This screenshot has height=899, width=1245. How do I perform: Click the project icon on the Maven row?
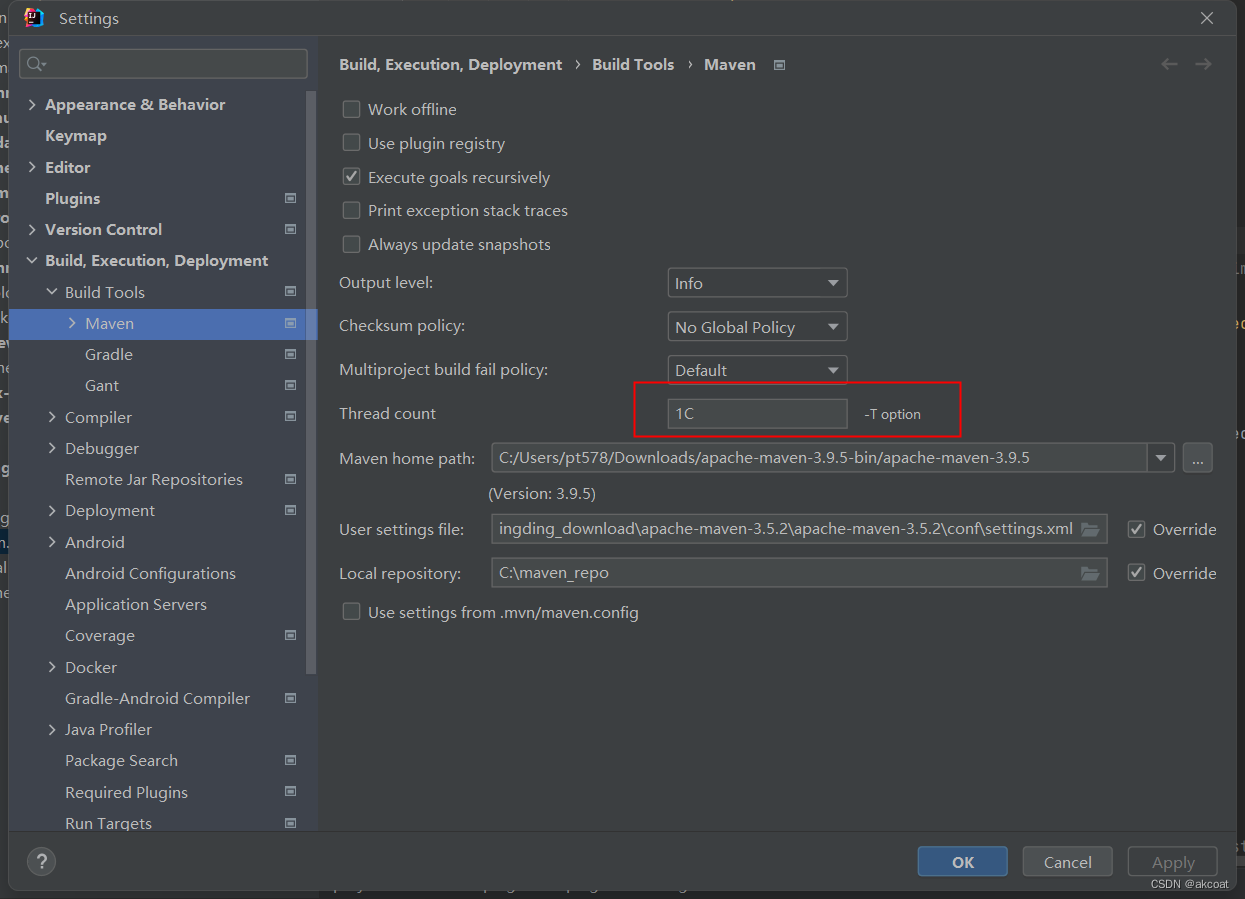point(290,323)
